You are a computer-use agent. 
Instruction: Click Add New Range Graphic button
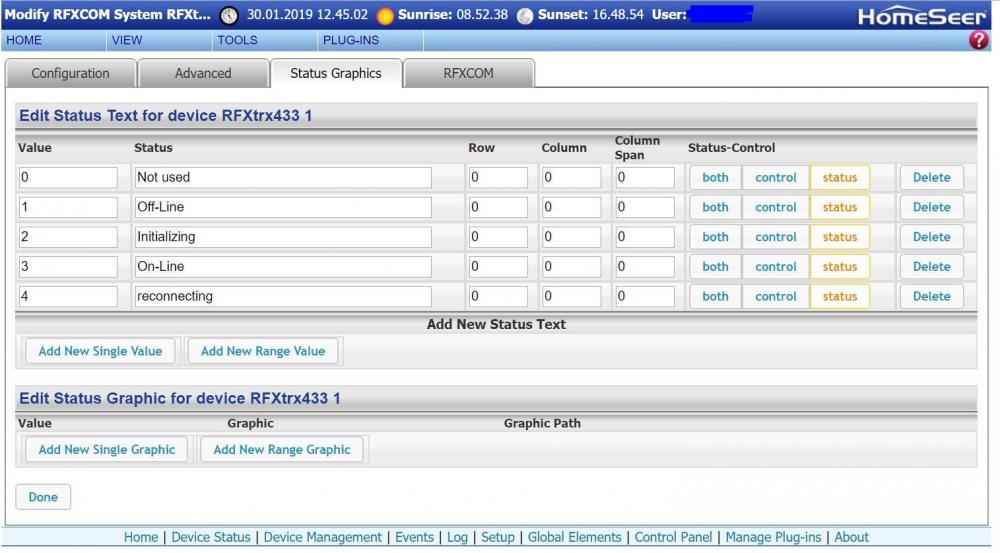coord(282,450)
